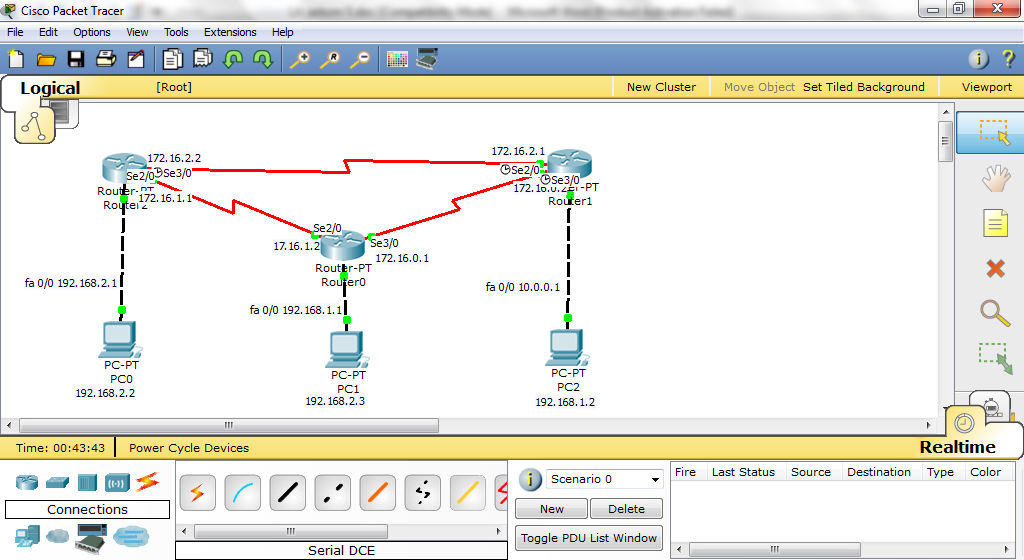Click the New file icon
Screen dimensions: 1024x560
(16, 59)
